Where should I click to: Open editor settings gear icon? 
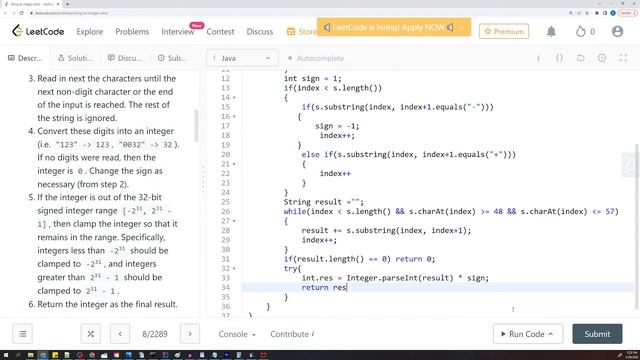[x=602, y=58]
